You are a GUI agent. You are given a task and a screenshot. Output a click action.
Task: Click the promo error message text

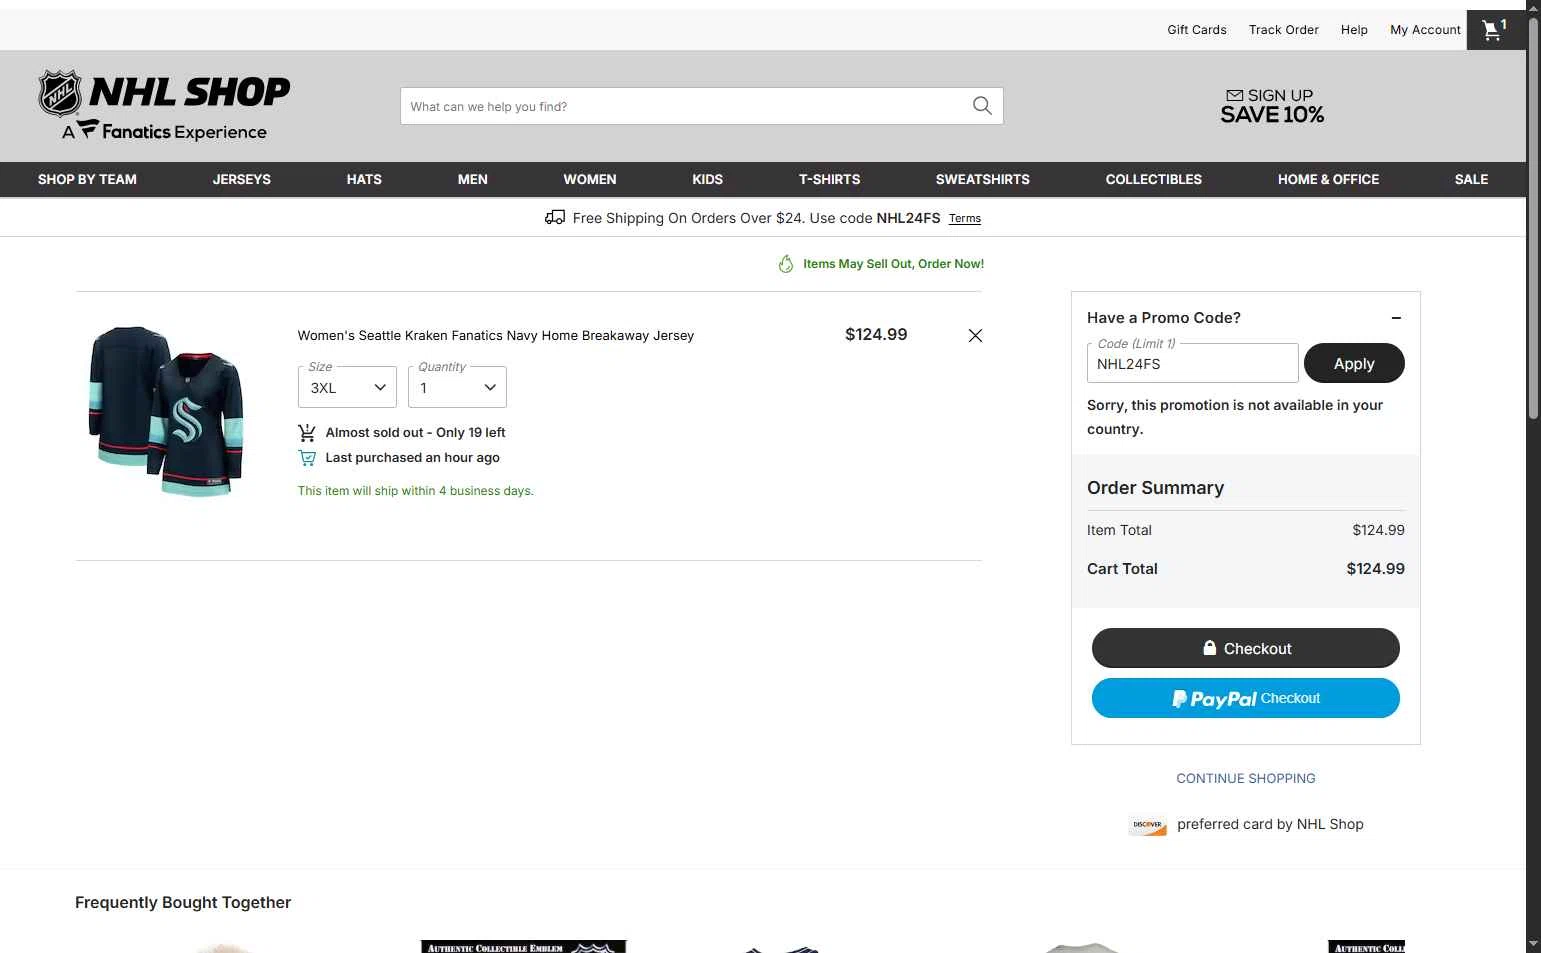coord(1235,417)
